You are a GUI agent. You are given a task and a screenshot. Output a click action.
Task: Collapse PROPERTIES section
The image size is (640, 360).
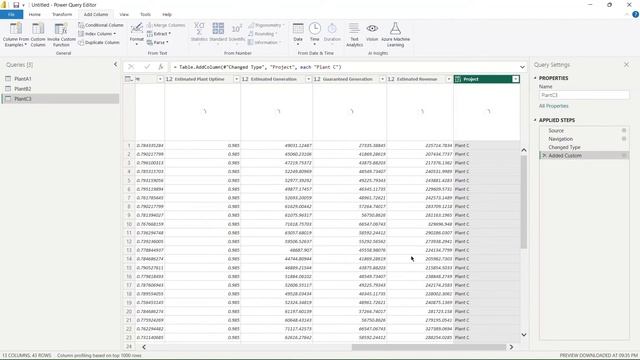click(535, 78)
